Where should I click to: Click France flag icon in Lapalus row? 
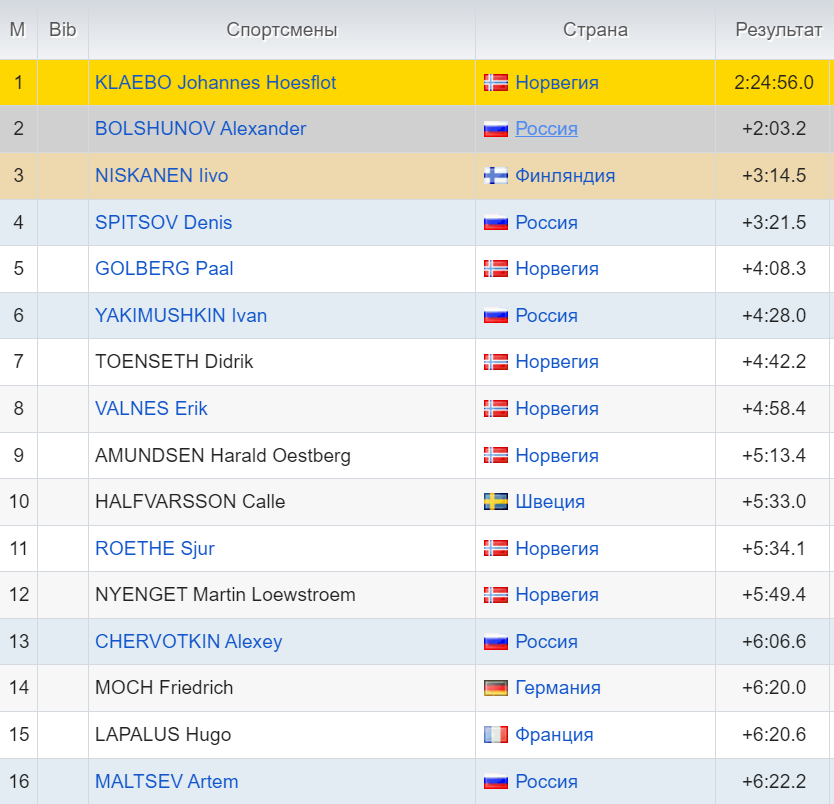[x=496, y=735]
